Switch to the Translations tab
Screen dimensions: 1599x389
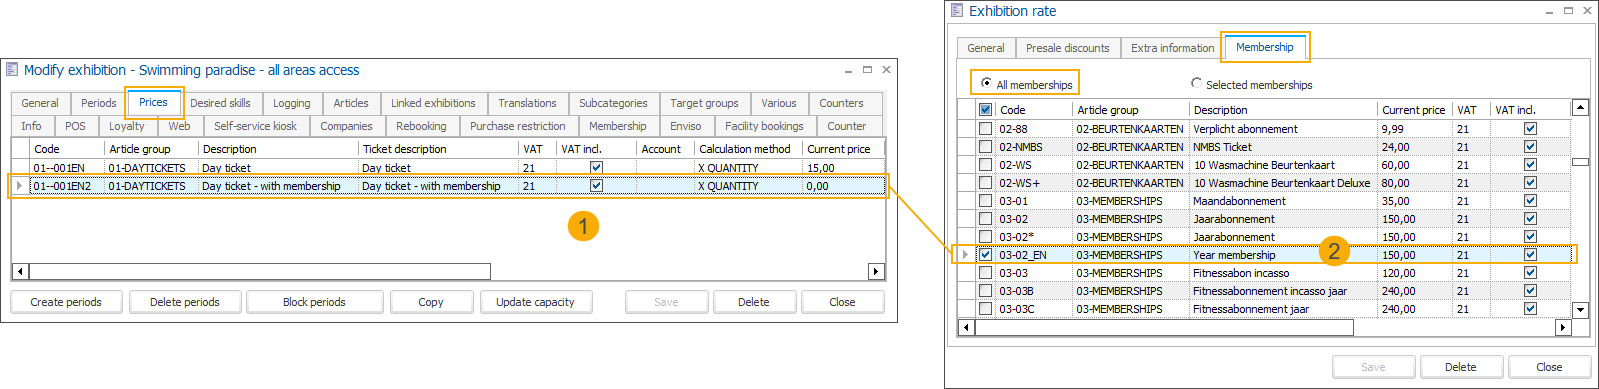coord(528,103)
